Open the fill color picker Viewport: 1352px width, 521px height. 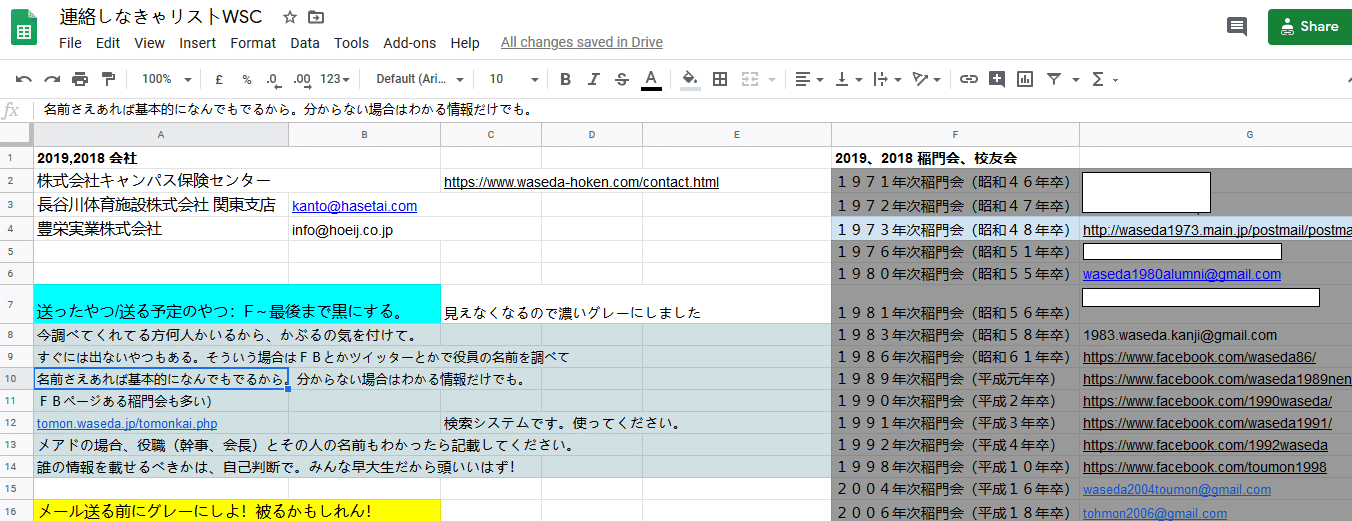pyautogui.click(x=689, y=79)
